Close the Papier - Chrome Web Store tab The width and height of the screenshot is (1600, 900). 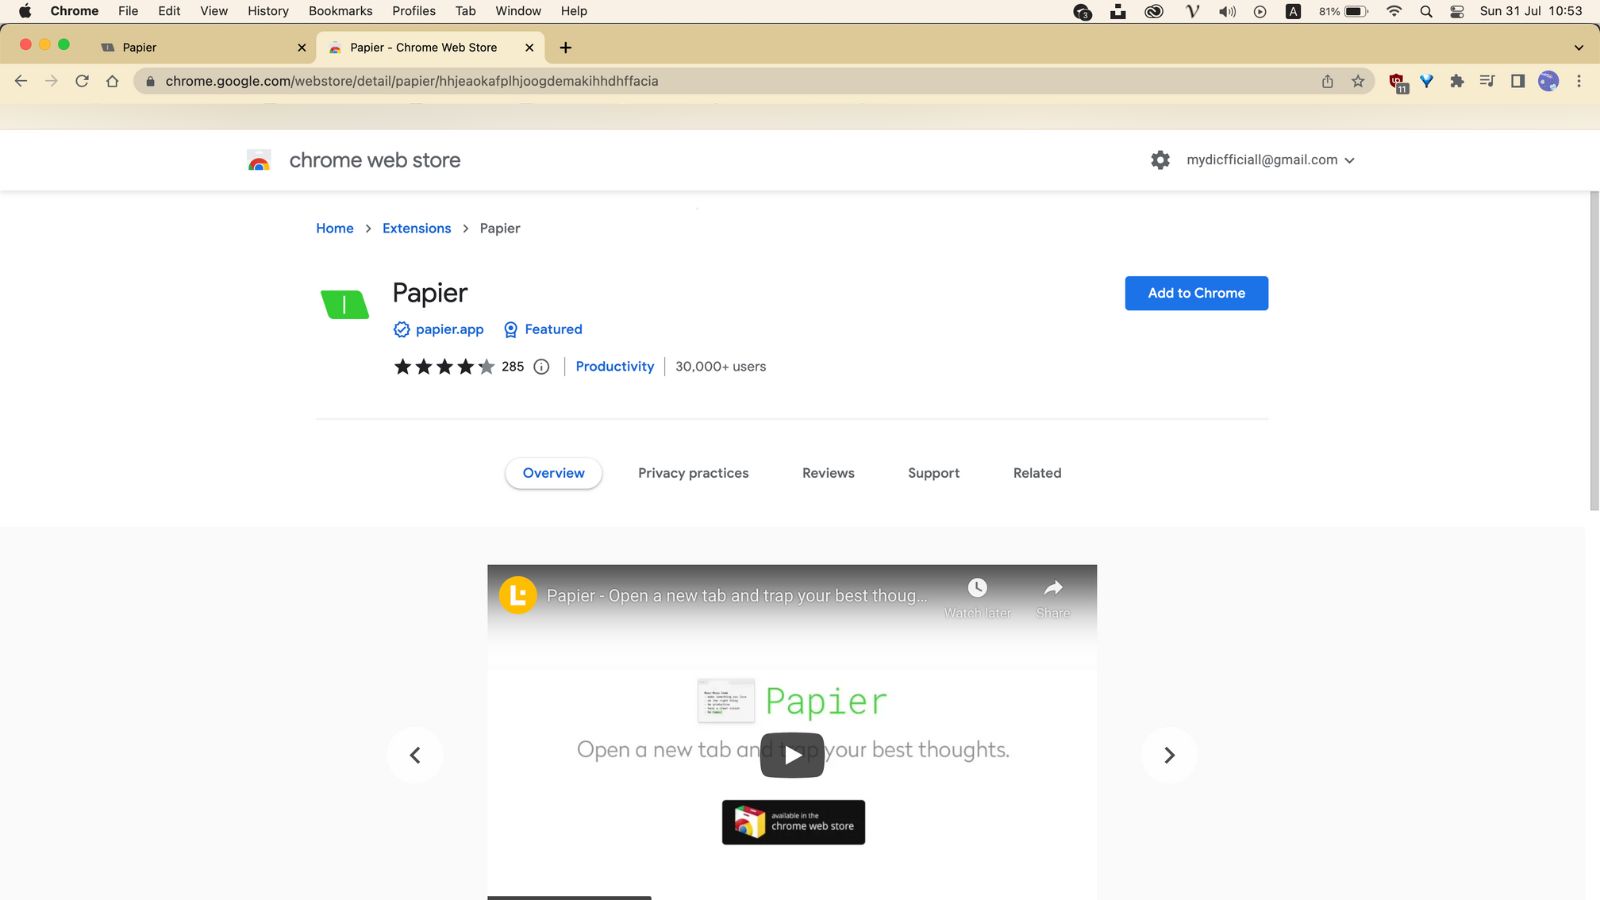click(529, 47)
